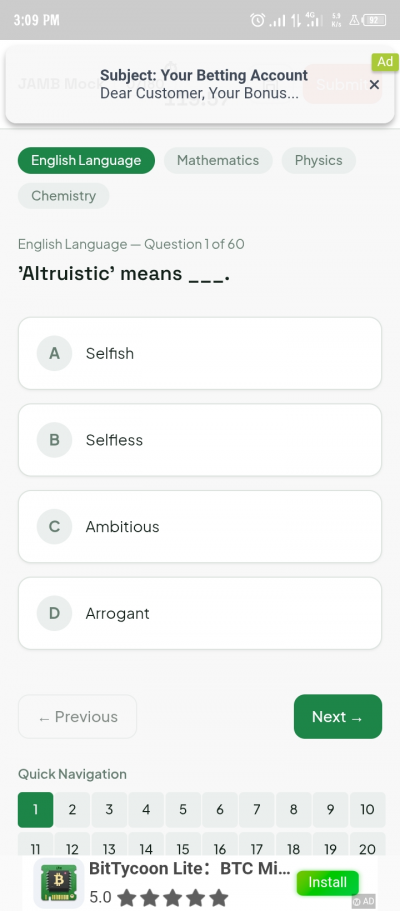Go to the Next question
Image resolution: width=400 pixels, height=911 pixels.
pyautogui.click(x=338, y=716)
